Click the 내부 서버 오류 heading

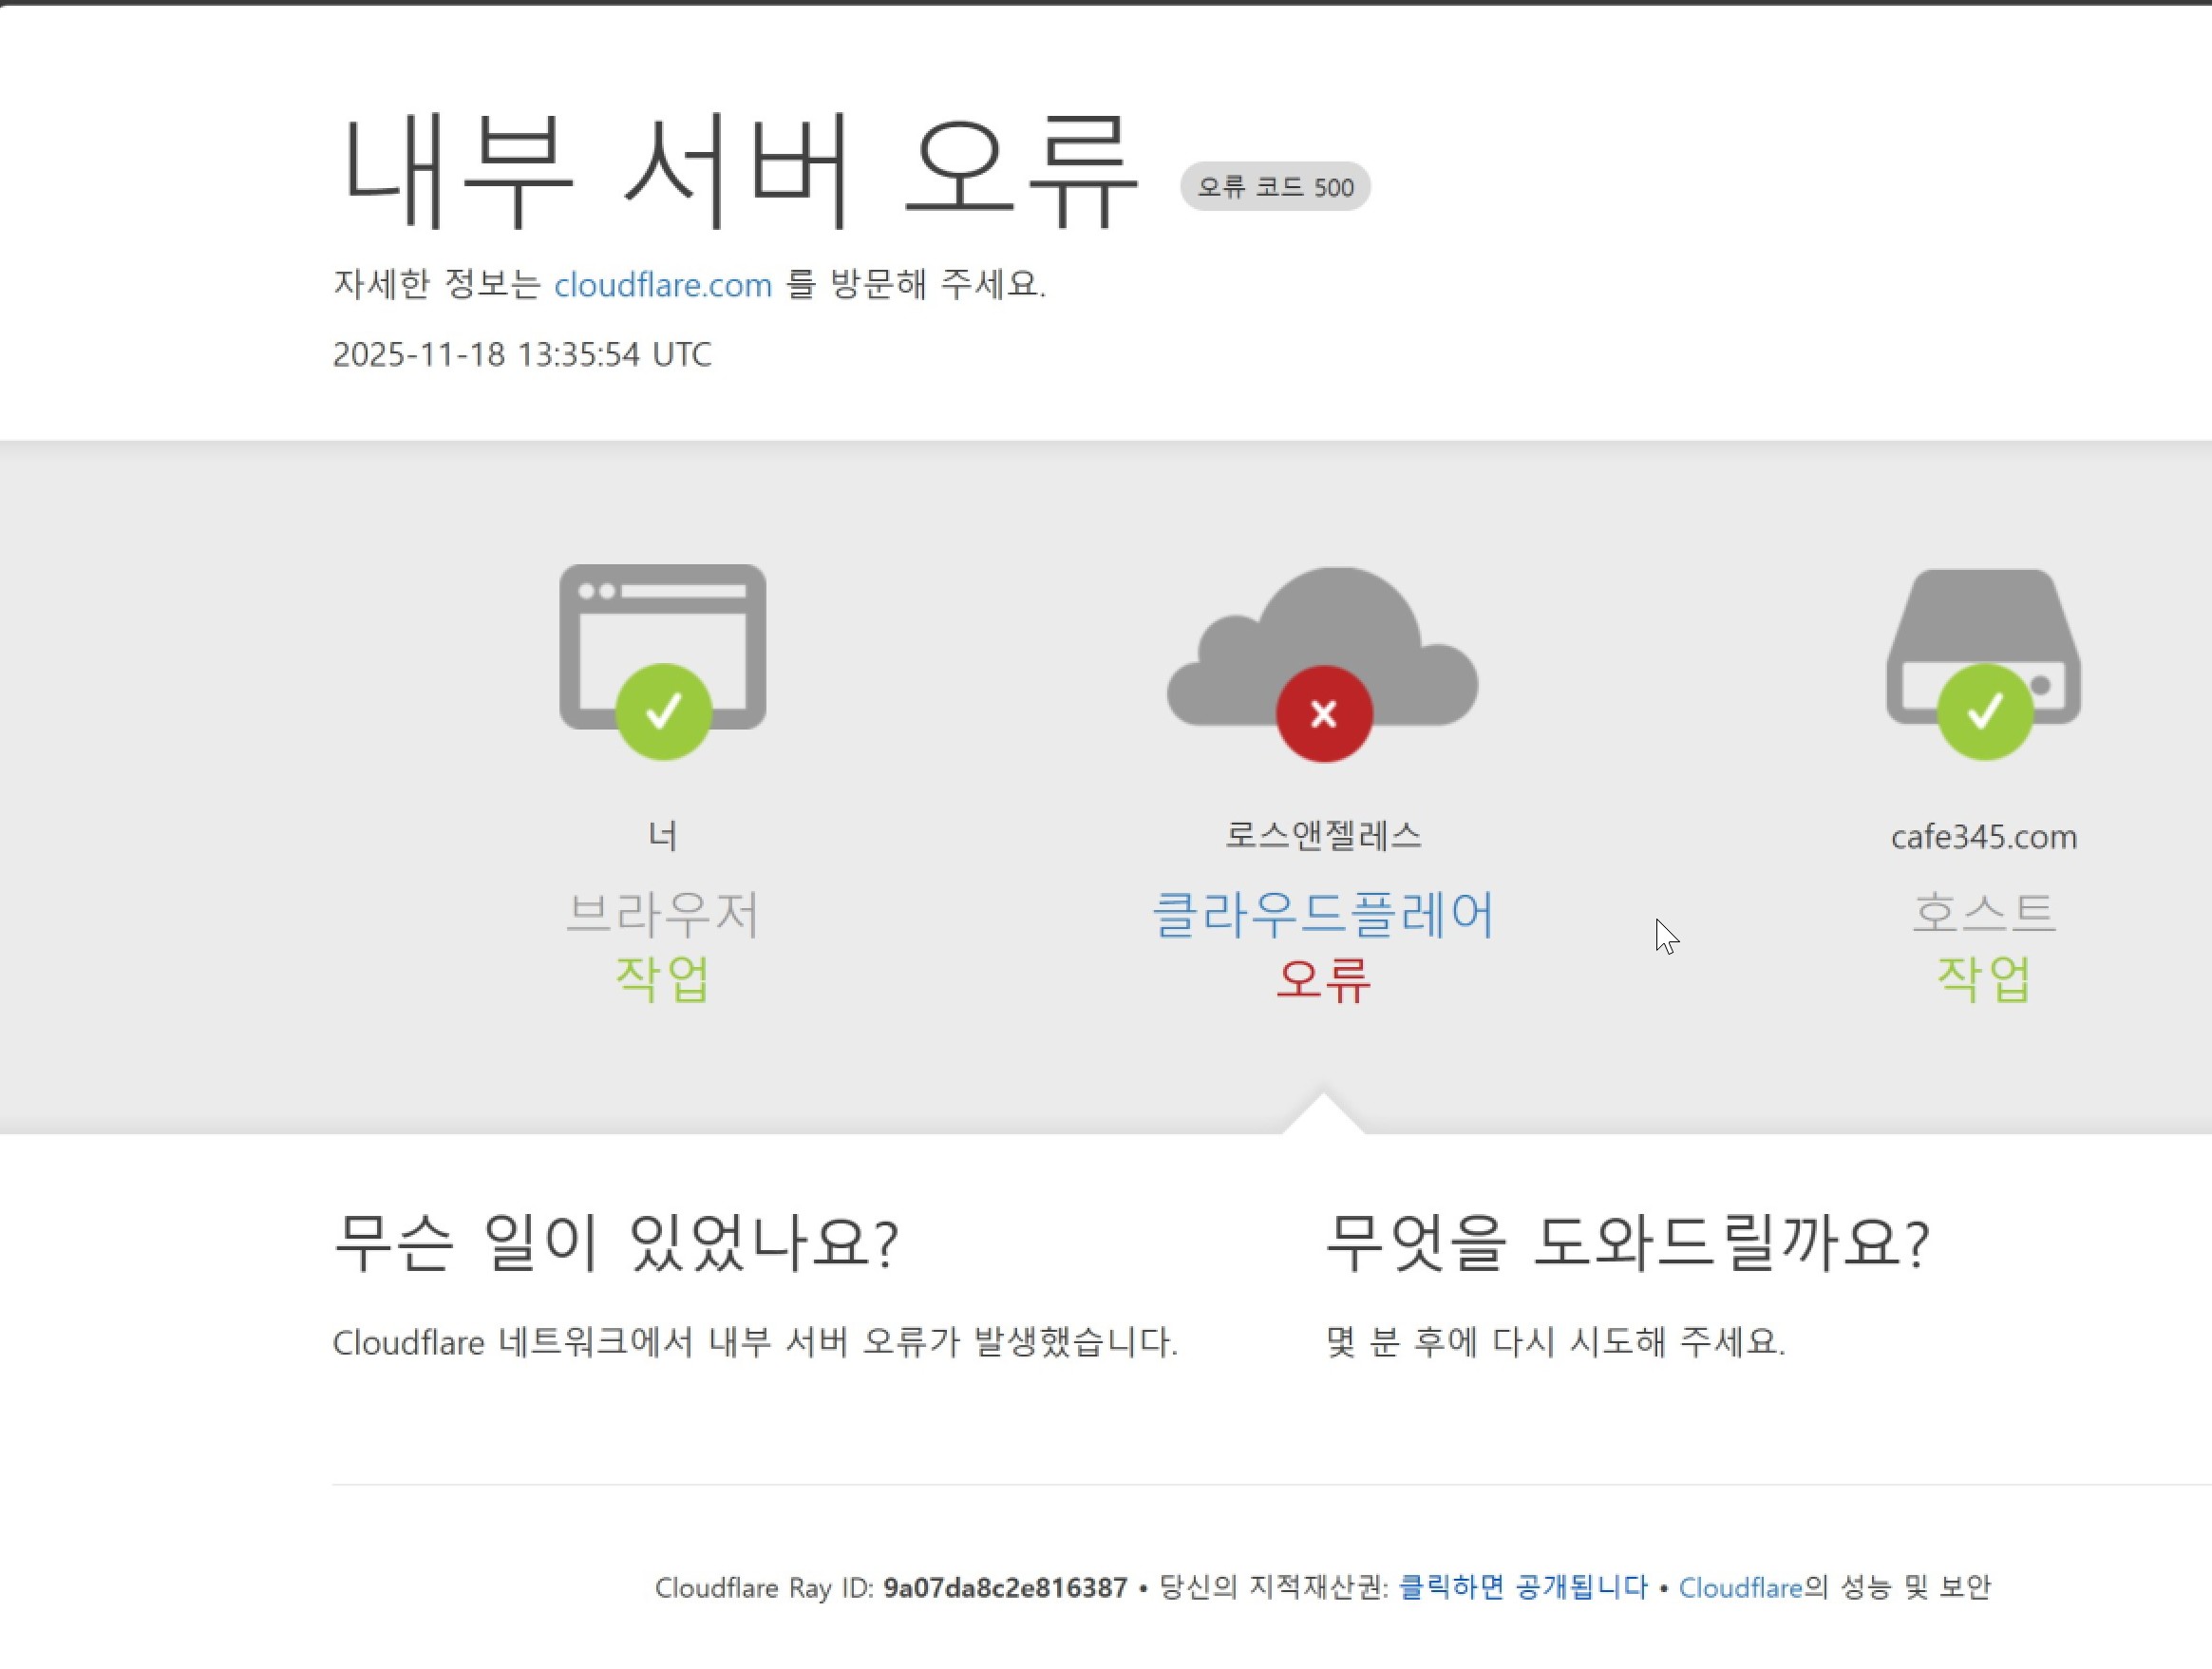coord(738,172)
